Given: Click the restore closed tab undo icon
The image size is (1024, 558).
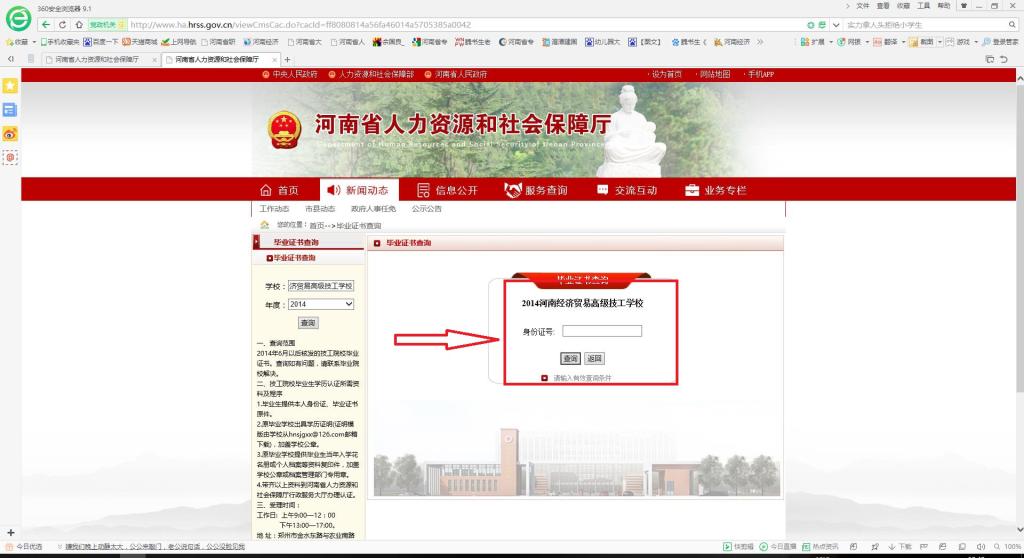Looking at the screenshot, I should (1004, 59).
